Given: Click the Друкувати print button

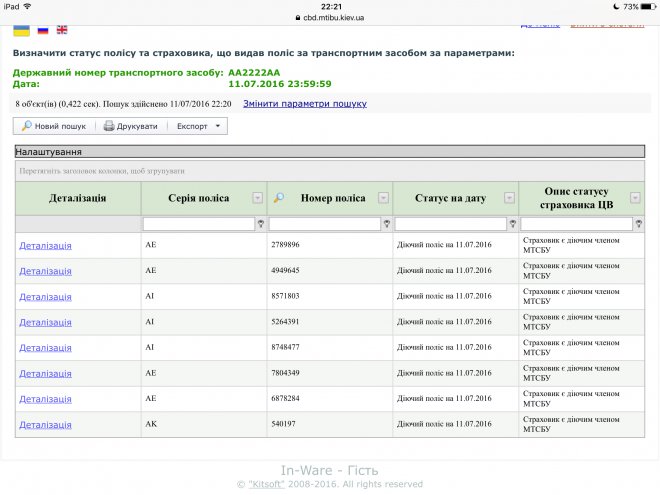Looking at the screenshot, I should pos(131,127).
